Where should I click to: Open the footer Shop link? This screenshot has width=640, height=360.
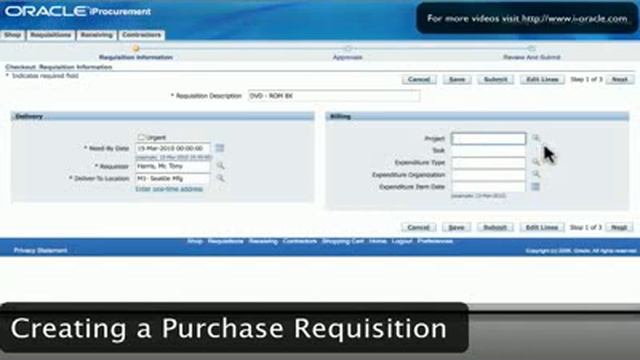195,241
